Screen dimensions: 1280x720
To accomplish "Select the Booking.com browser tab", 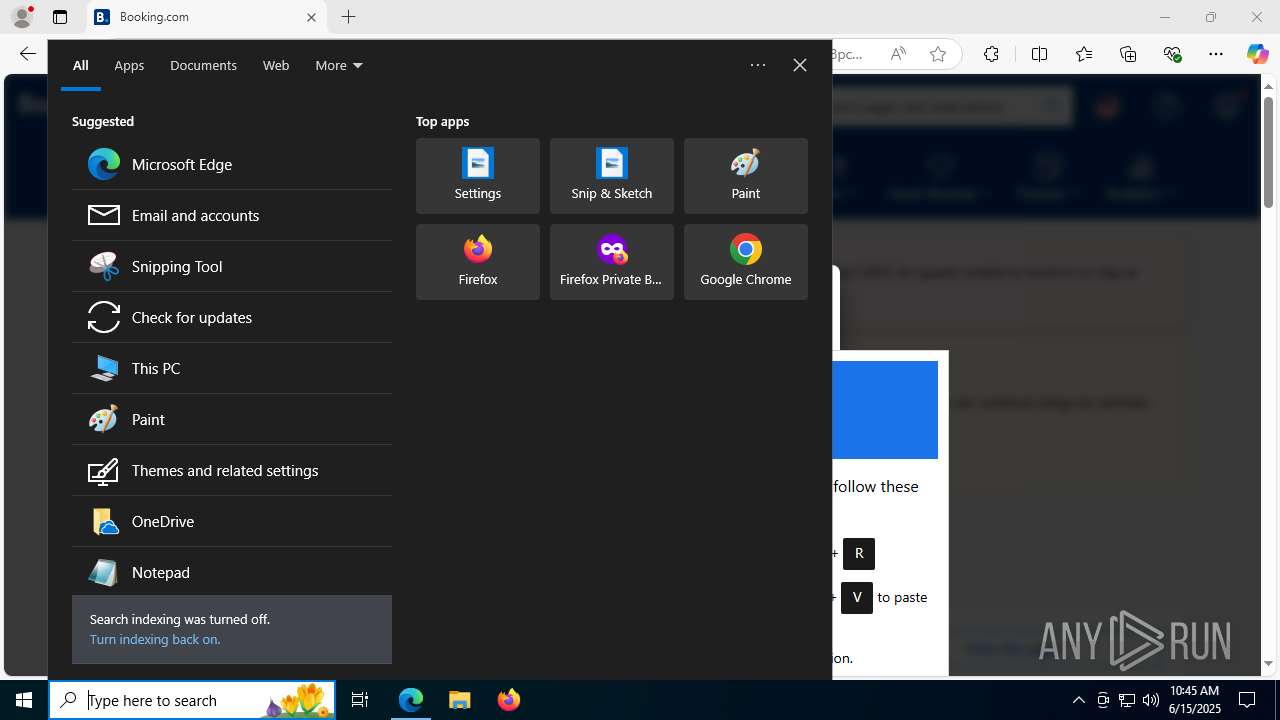I will (x=206, y=17).
